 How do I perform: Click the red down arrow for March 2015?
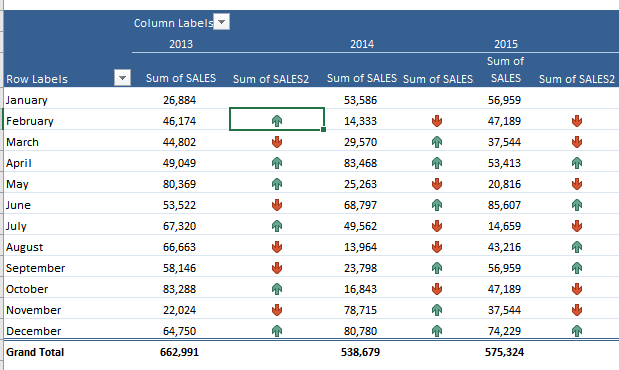577,142
